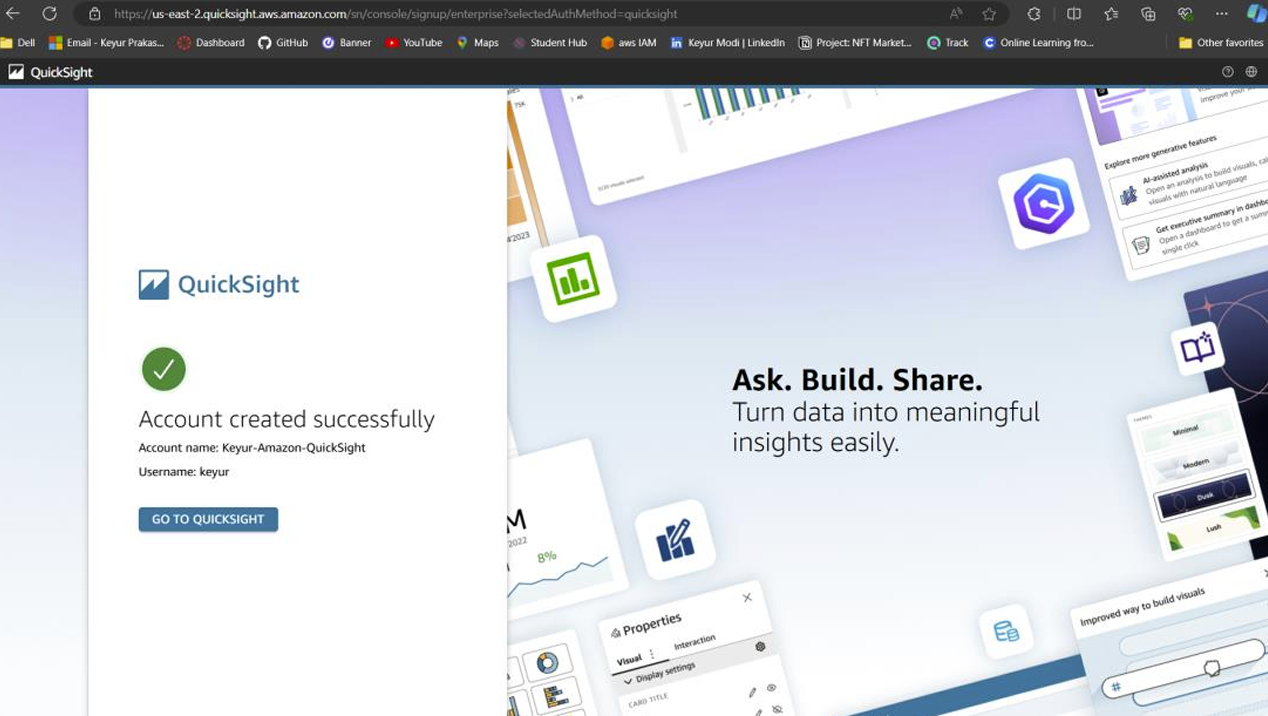
Task: Click the "Ask. Build. Share." headline
Action: coord(858,380)
